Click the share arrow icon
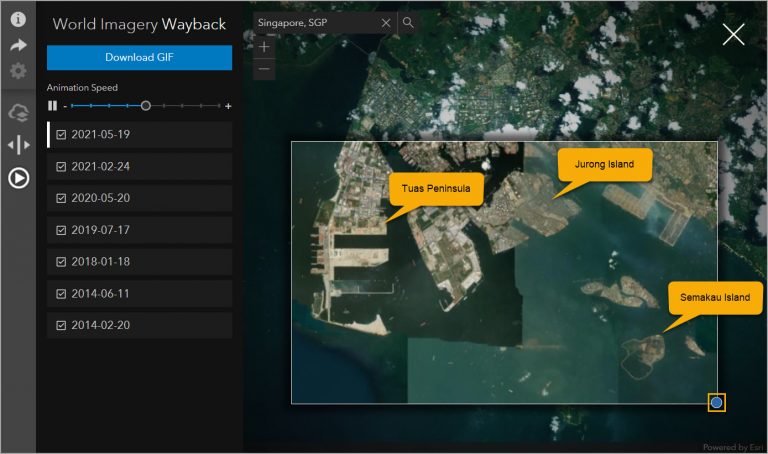The width and height of the screenshot is (768, 454). 18,46
